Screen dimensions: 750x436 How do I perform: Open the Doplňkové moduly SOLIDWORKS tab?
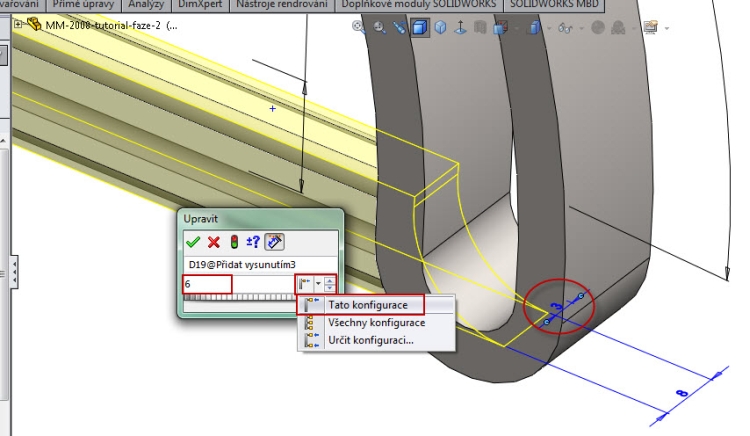tap(419, 5)
